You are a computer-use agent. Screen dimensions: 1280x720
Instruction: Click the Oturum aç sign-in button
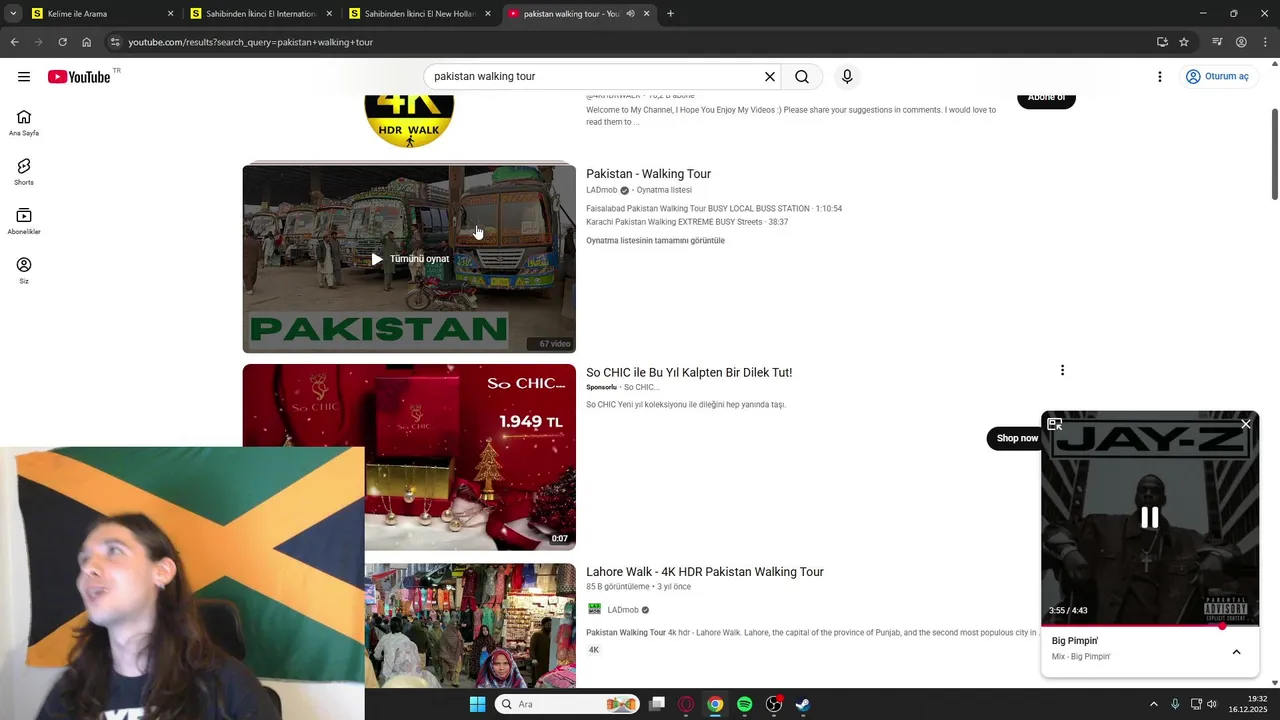(x=1217, y=77)
